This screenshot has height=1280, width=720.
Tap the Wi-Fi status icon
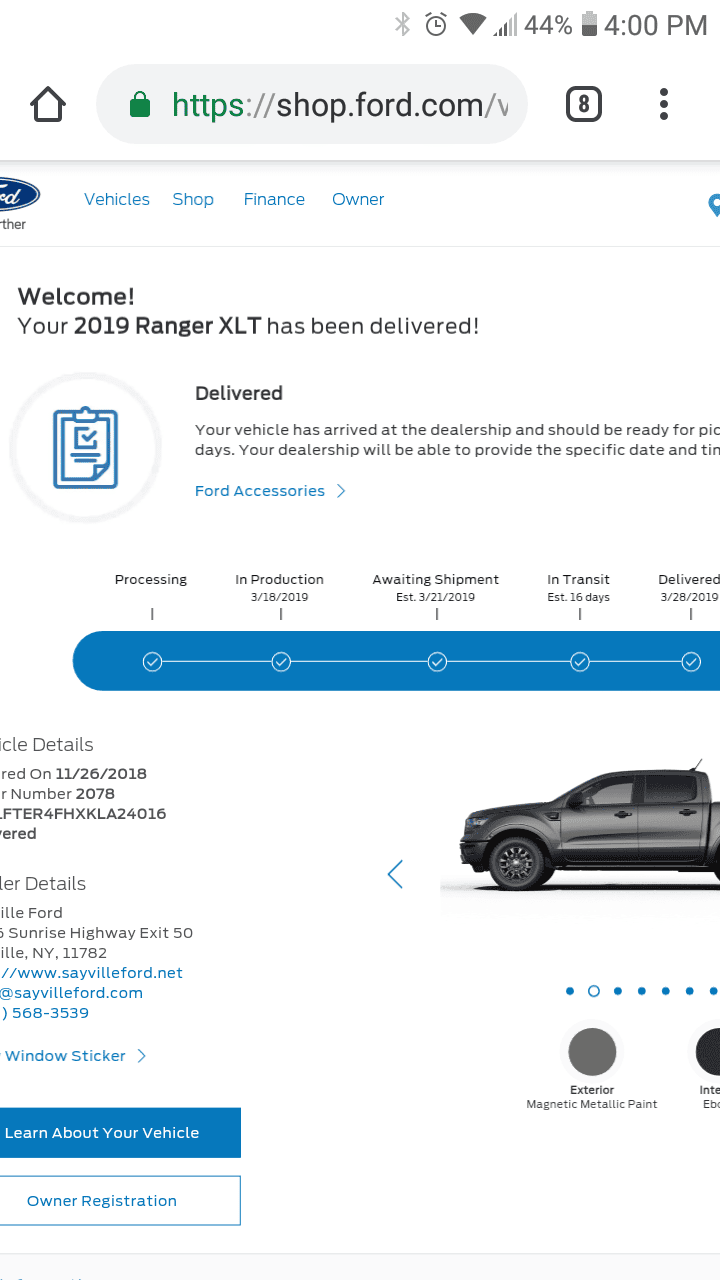[x=472, y=25]
